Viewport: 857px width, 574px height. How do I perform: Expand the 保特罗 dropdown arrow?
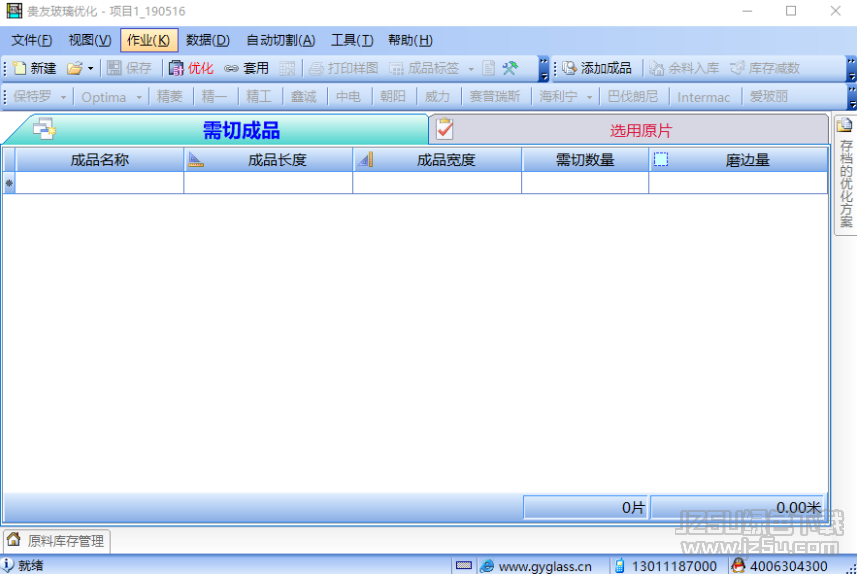point(63,97)
